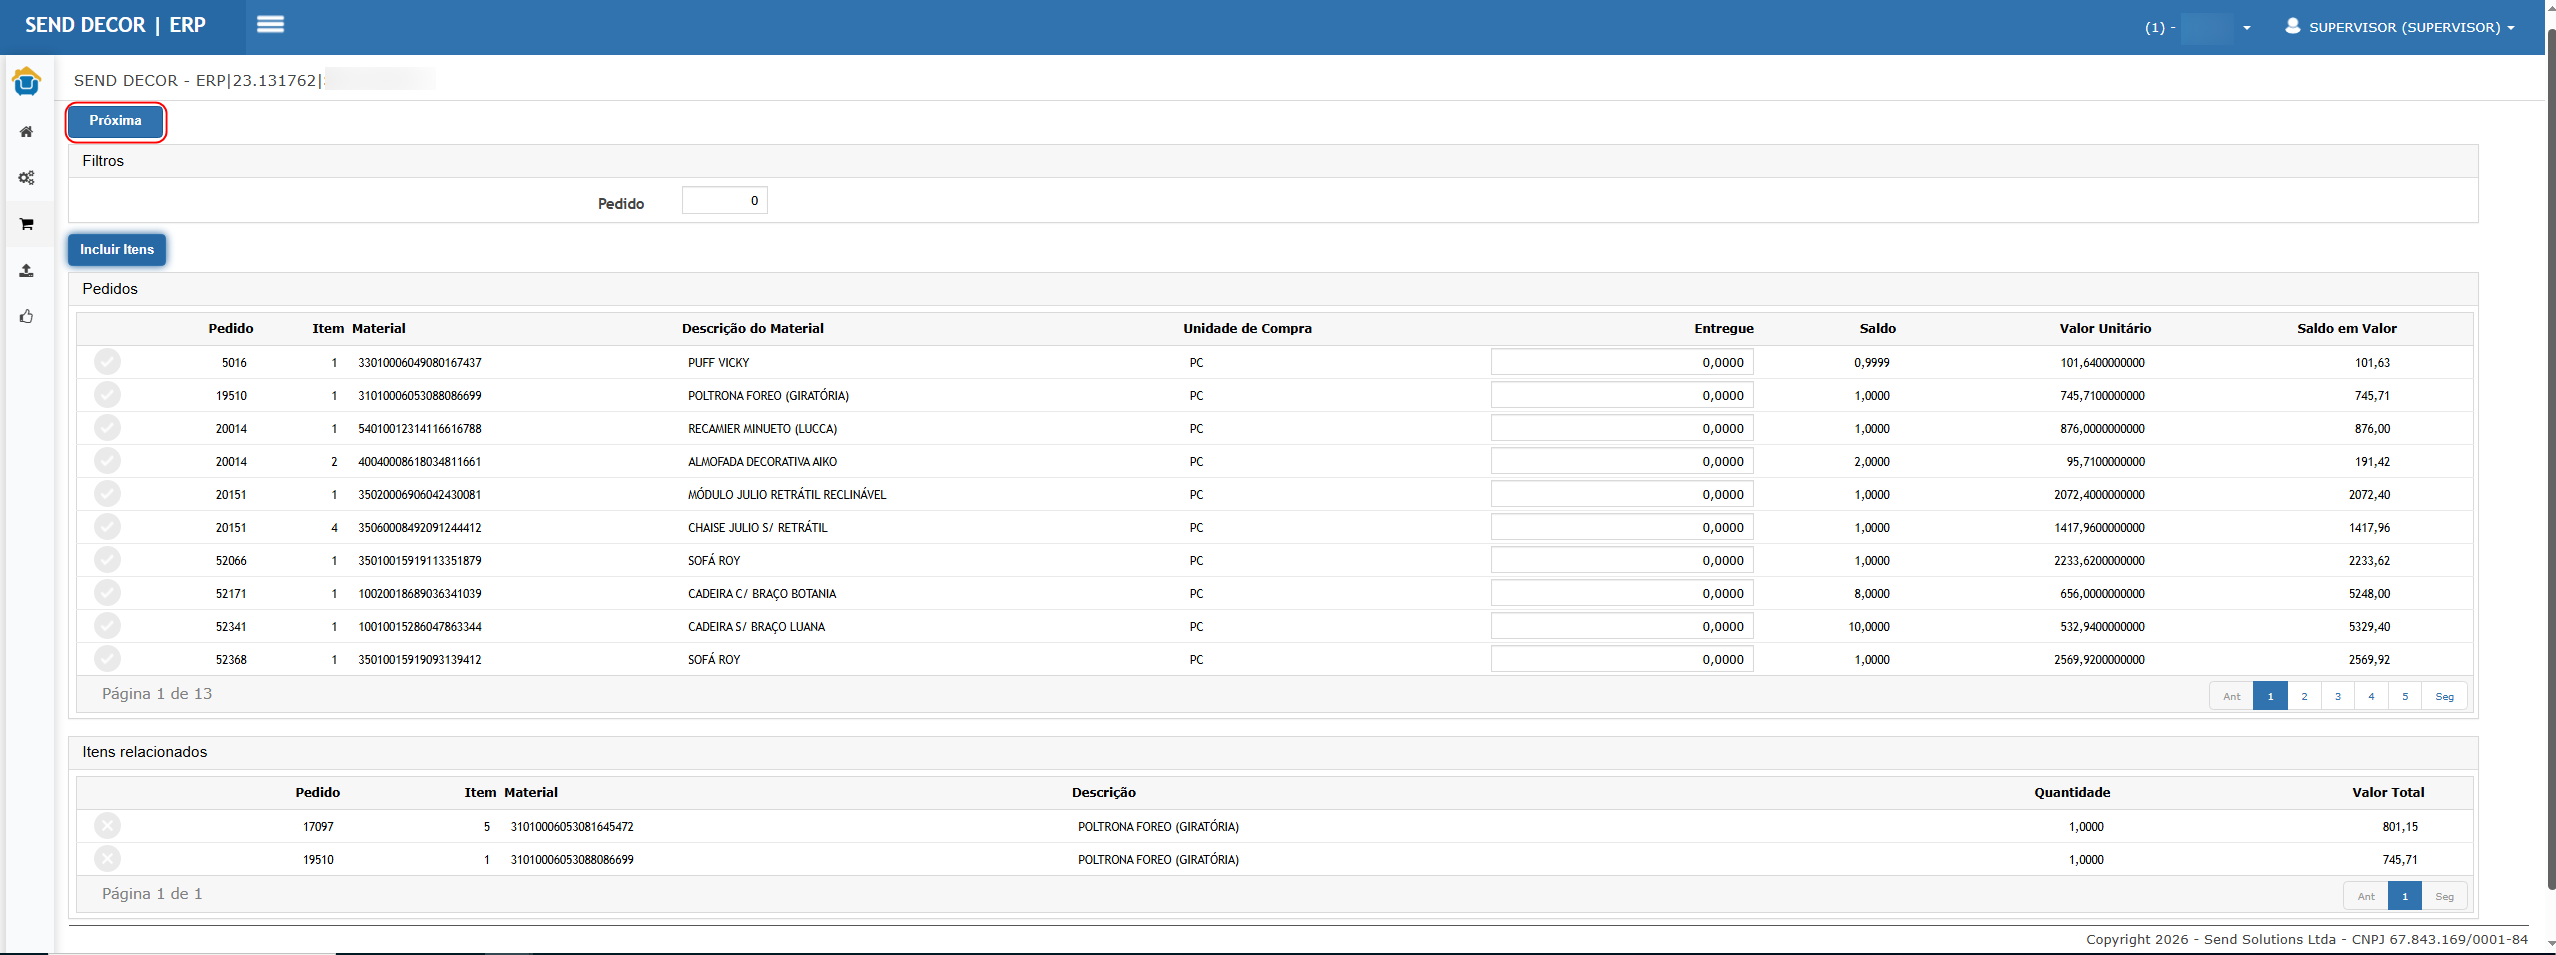The height and width of the screenshot is (955, 2556).
Task: Edit Entregue field for SOFÁ ROY order 52066
Action: click(1621, 560)
